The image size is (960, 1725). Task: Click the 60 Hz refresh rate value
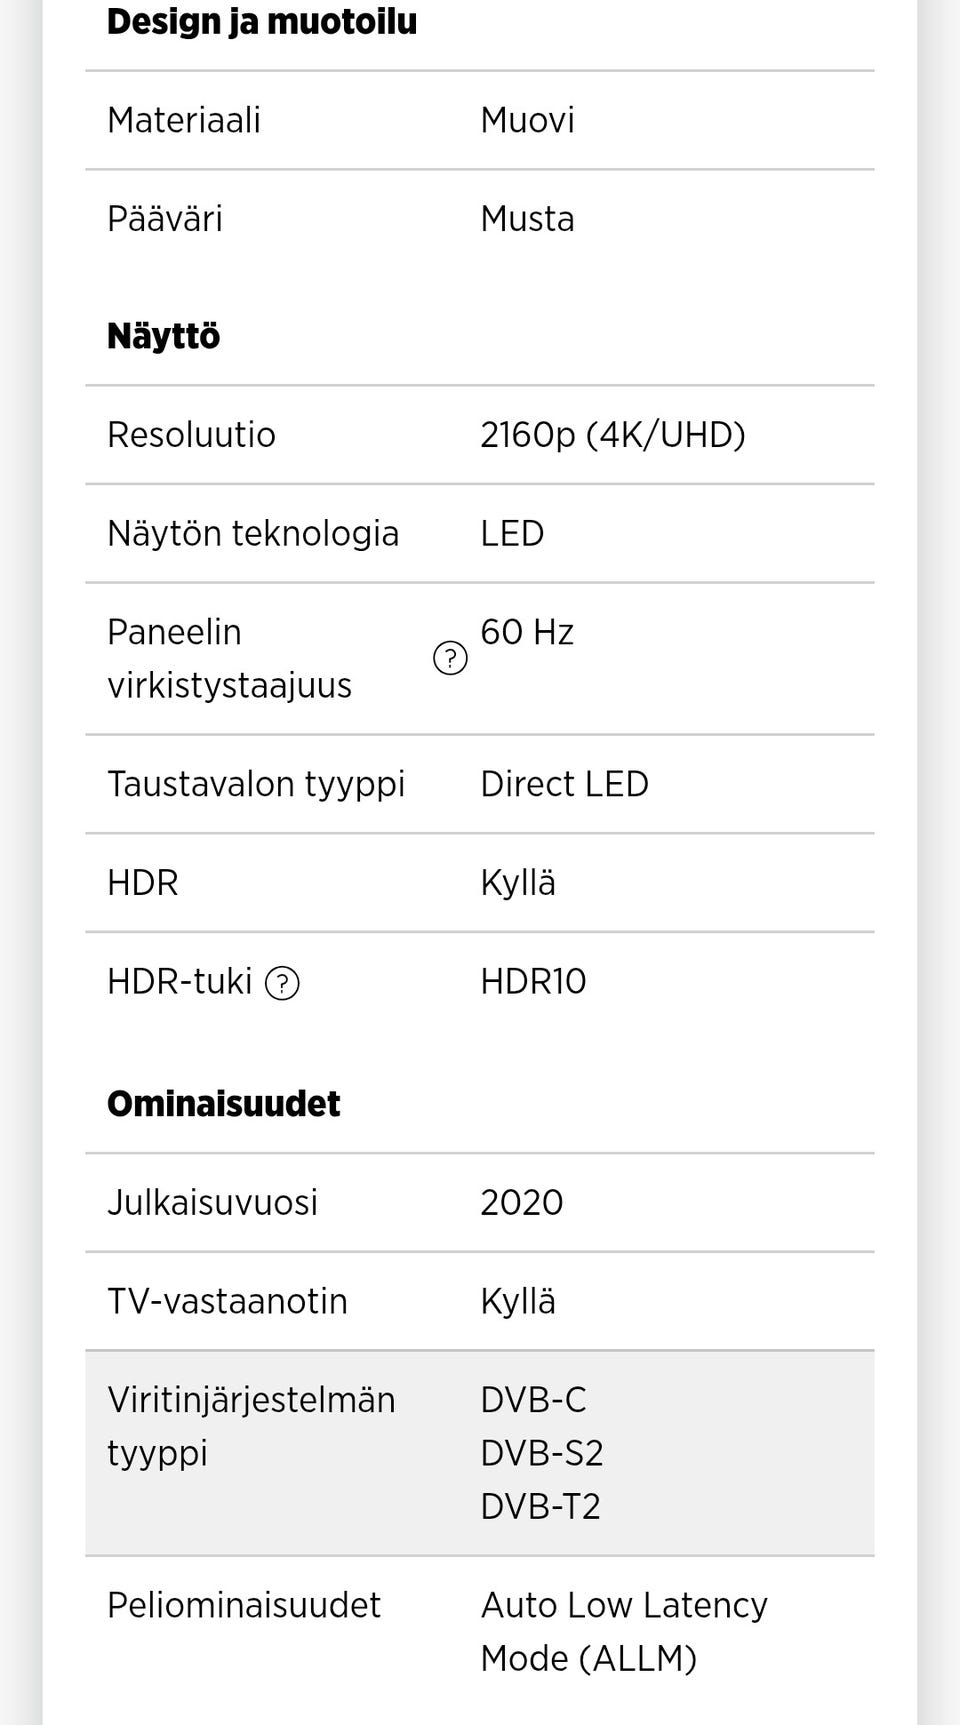point(527,632)
